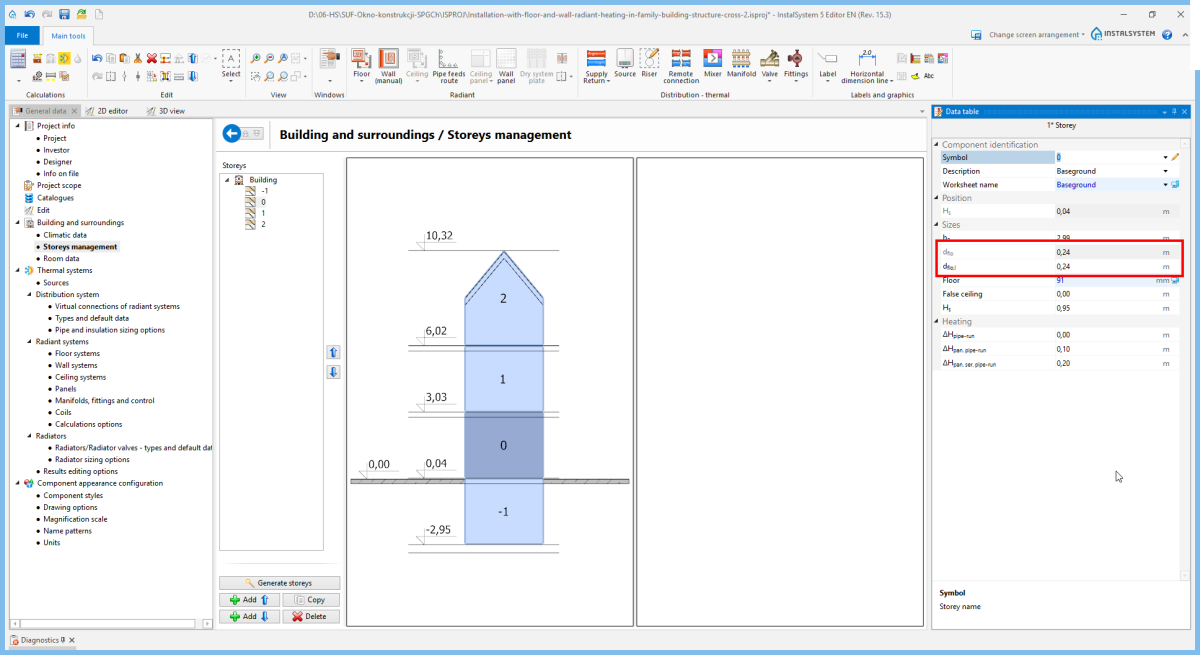Click the back arrow beside the heading
Image resolution: width=1200 pixels, height=655 pixels.
tap(234, 134)
